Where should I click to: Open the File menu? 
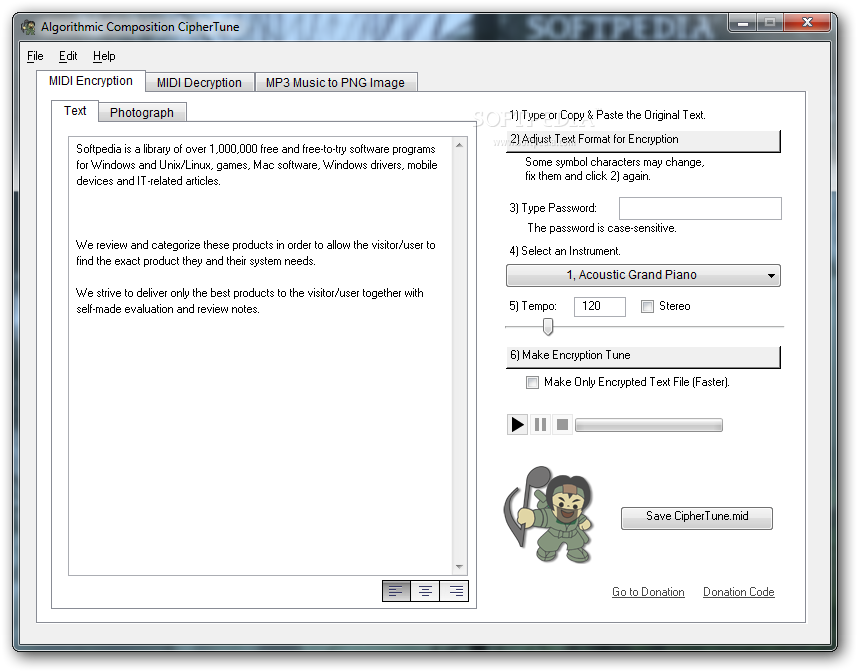35,56
